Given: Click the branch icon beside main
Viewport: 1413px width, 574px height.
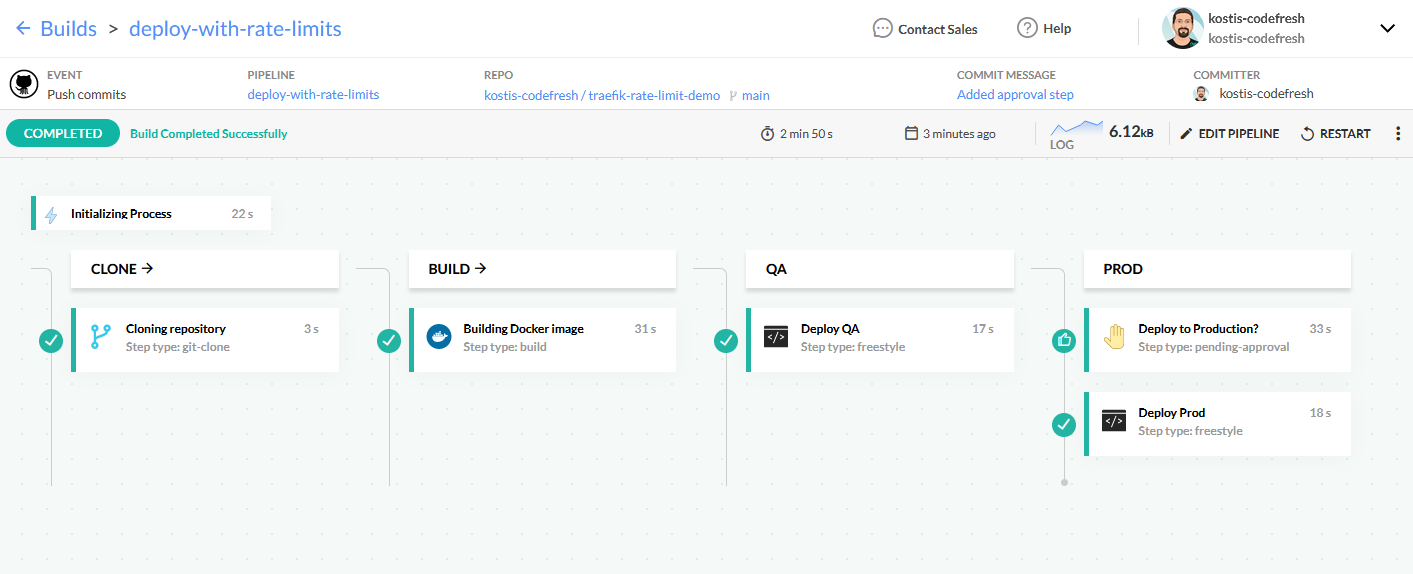Looking at the screenshot, I should [x=733, y=96].
